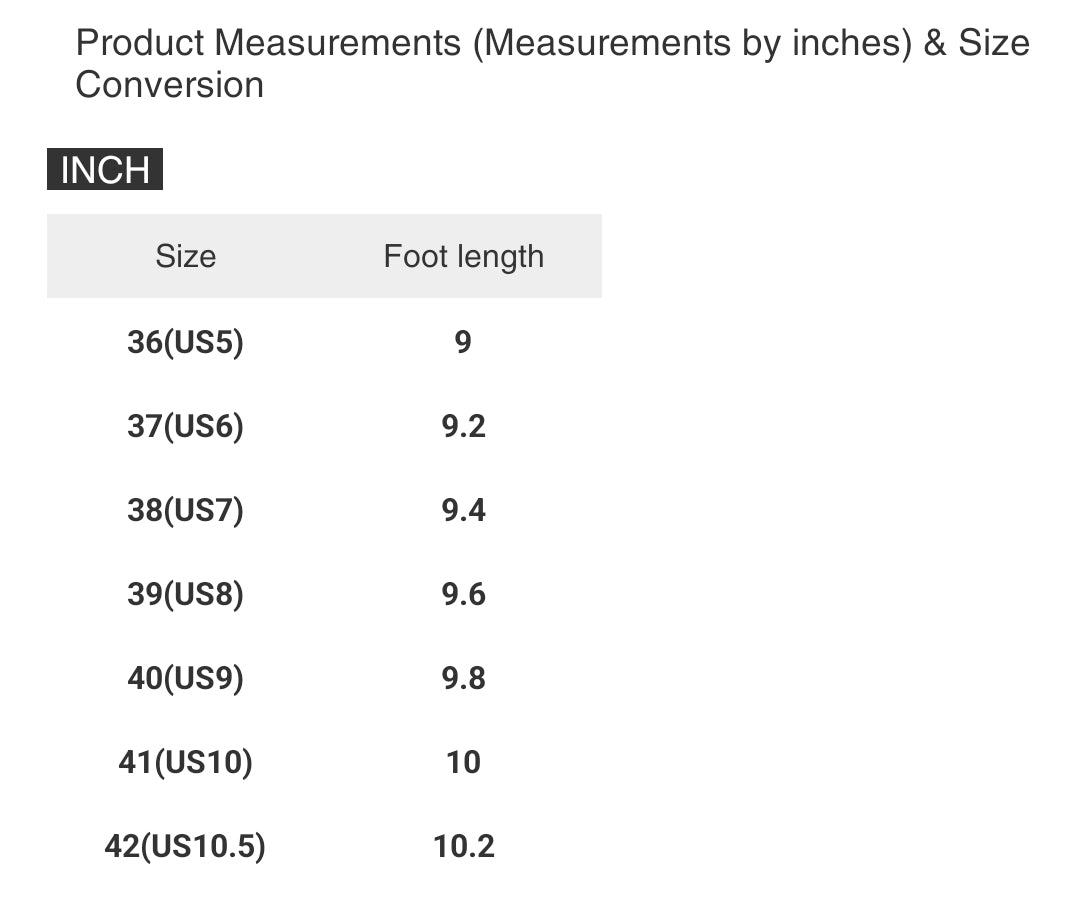Click the foot length value for 36(US5)
The image size is (1080, 904).
(462, 343)
